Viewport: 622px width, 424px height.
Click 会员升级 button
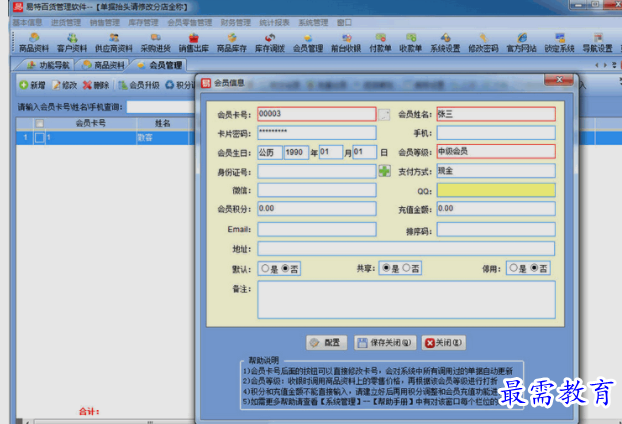click(x=139, y=85)
